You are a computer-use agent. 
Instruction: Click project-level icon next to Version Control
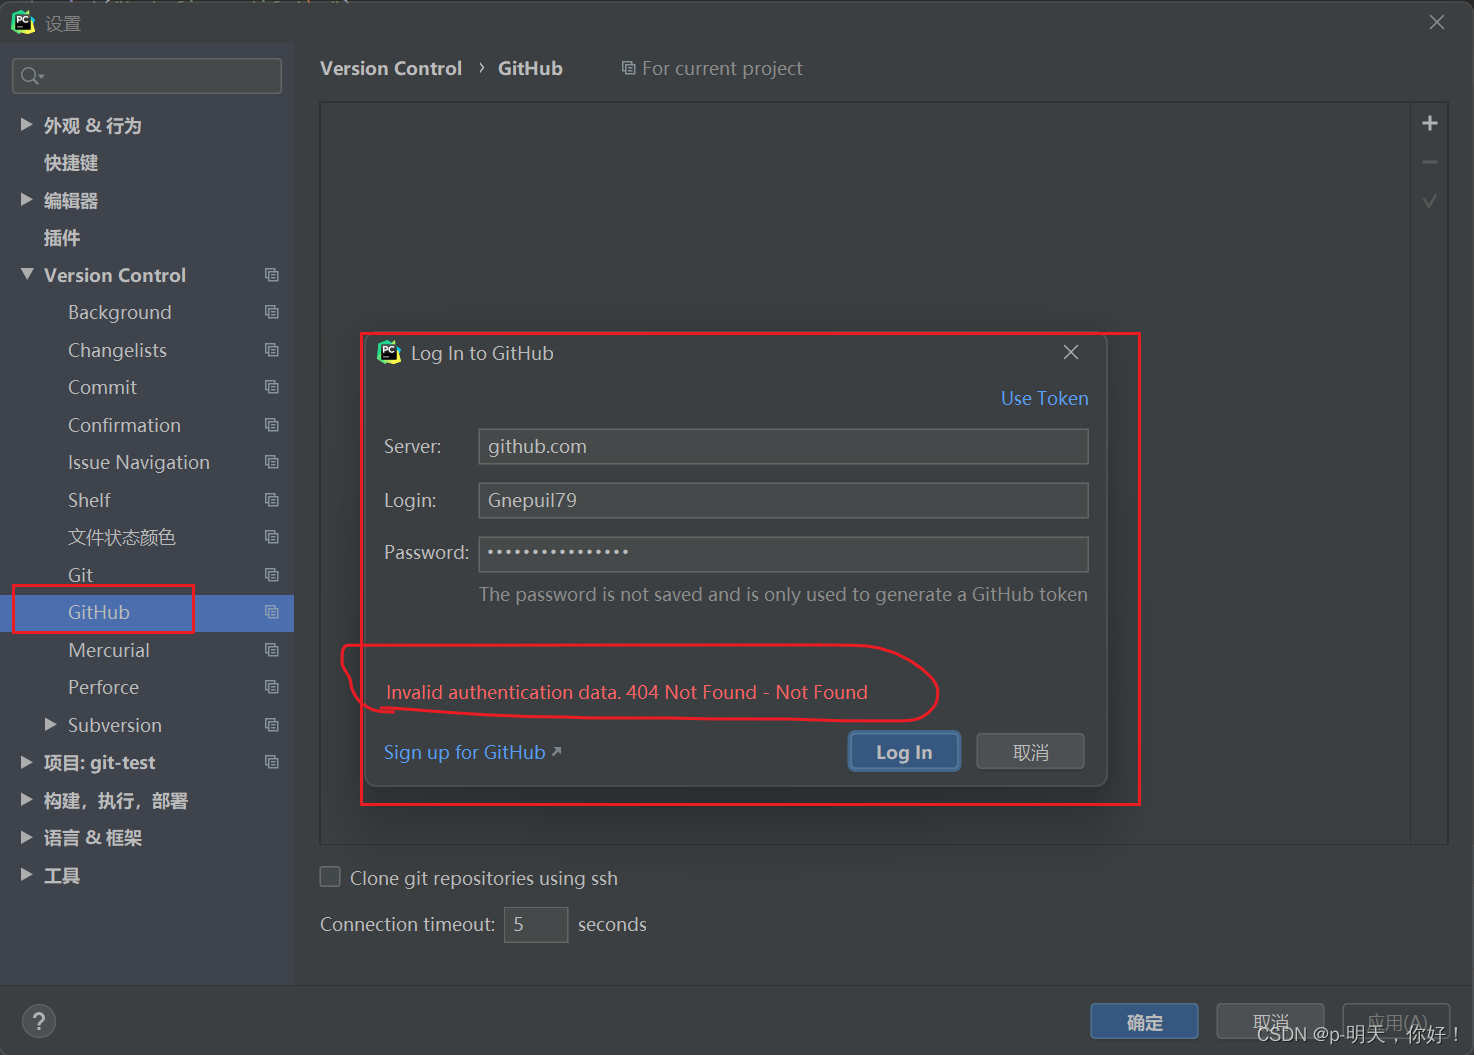pos(271,275)
